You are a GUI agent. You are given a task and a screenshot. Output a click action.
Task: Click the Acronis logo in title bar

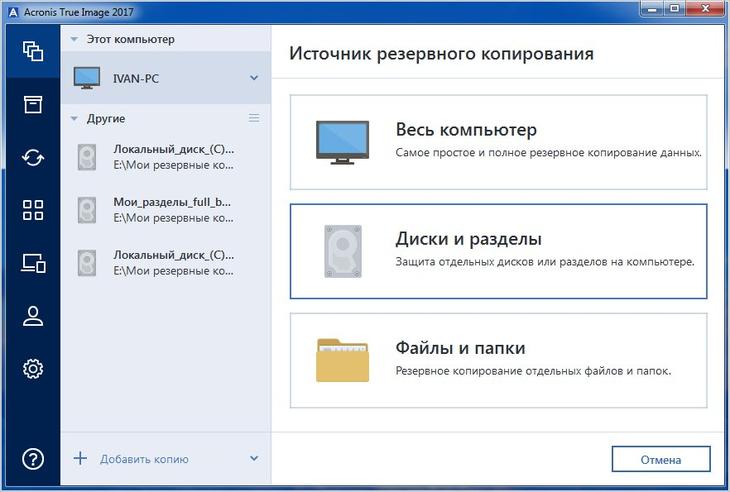[x=13, y=12]
